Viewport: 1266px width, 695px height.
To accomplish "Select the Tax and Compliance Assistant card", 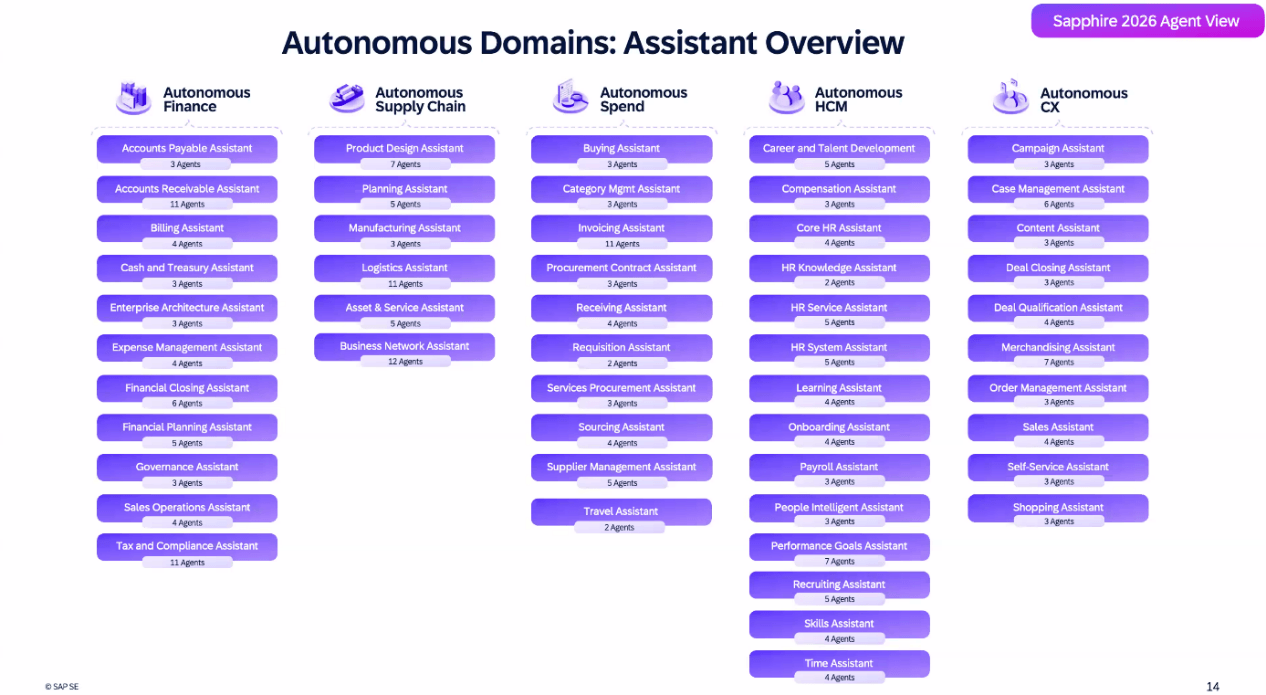I will [x=187, y=546].
